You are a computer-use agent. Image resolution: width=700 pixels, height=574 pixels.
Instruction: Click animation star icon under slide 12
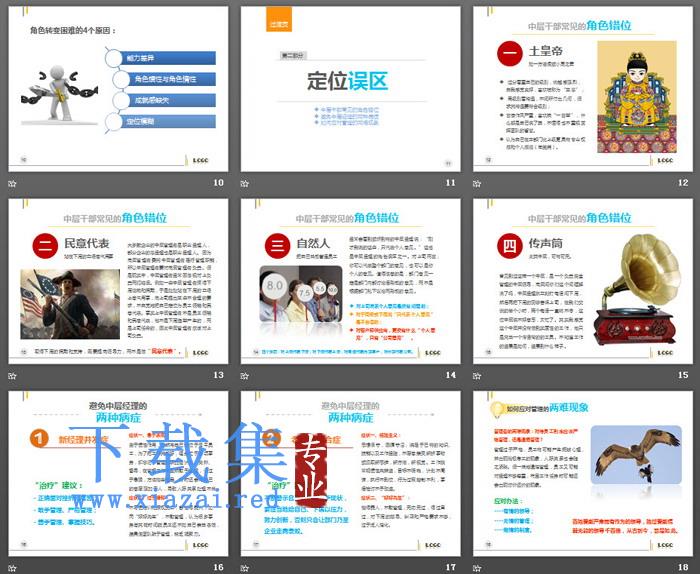(x=477, y=183)
